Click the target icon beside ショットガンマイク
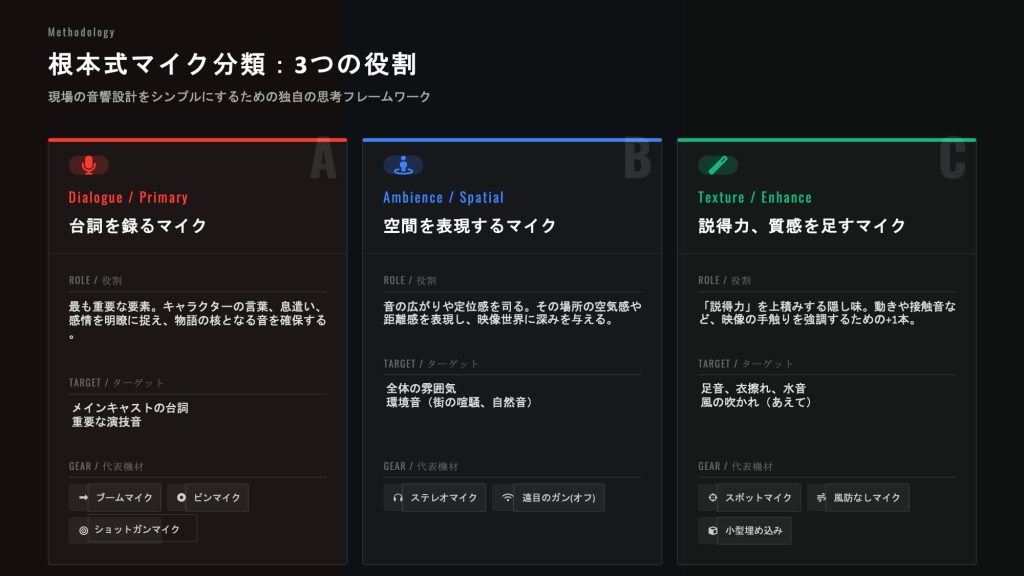Viewport: 1024px width, 576px height. (83, 529)
